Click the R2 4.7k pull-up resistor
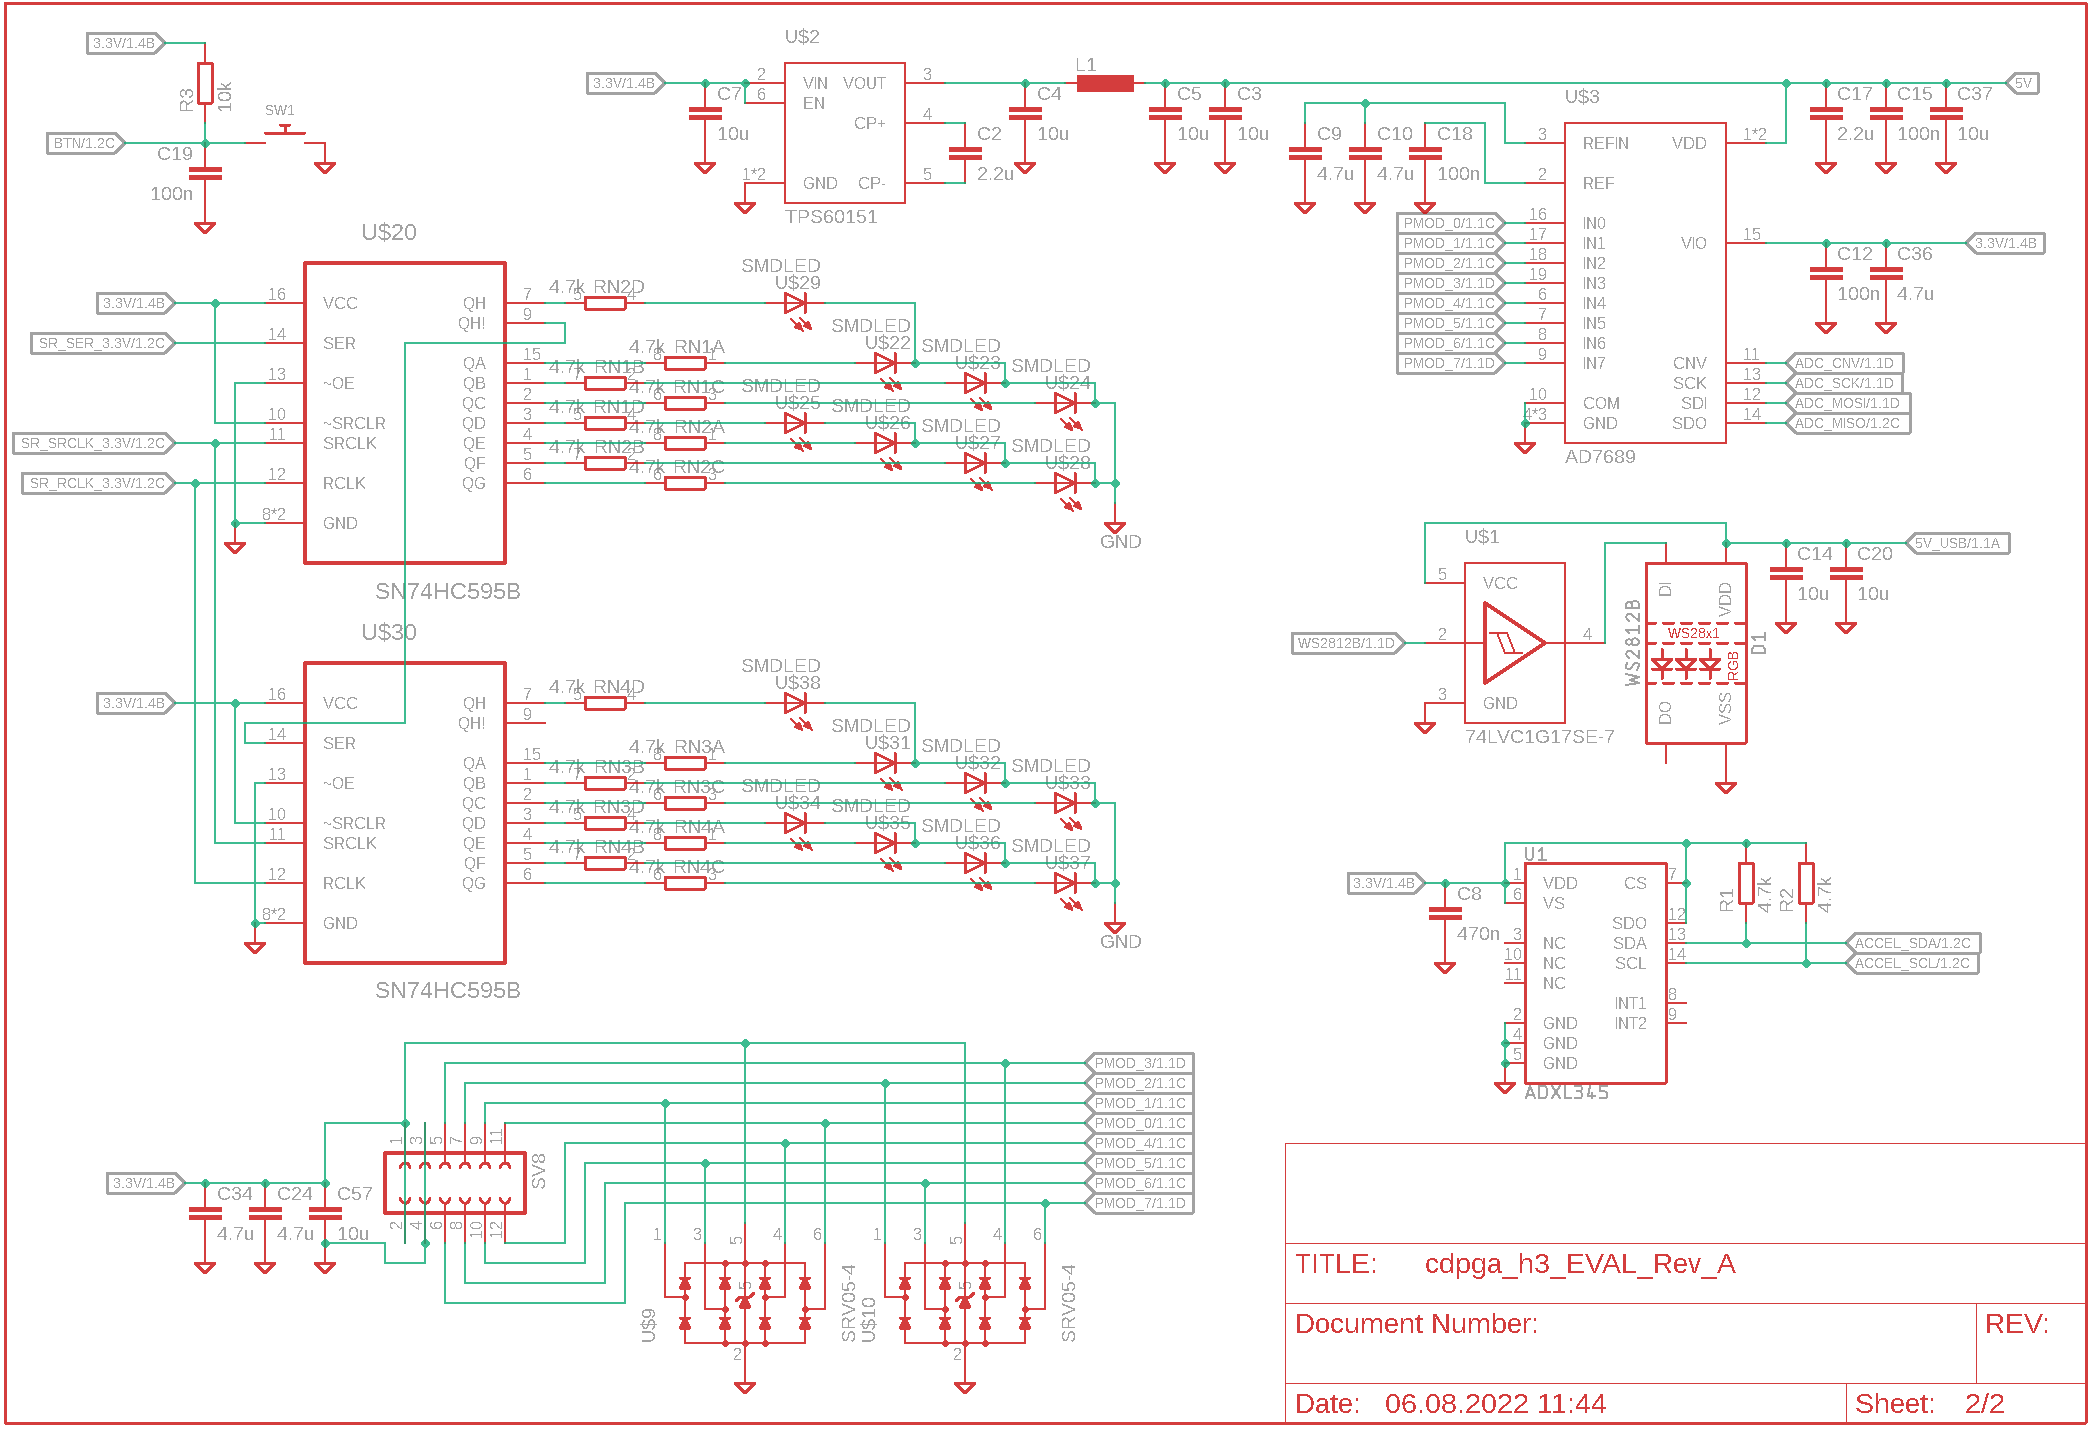 click(1806, 884)
